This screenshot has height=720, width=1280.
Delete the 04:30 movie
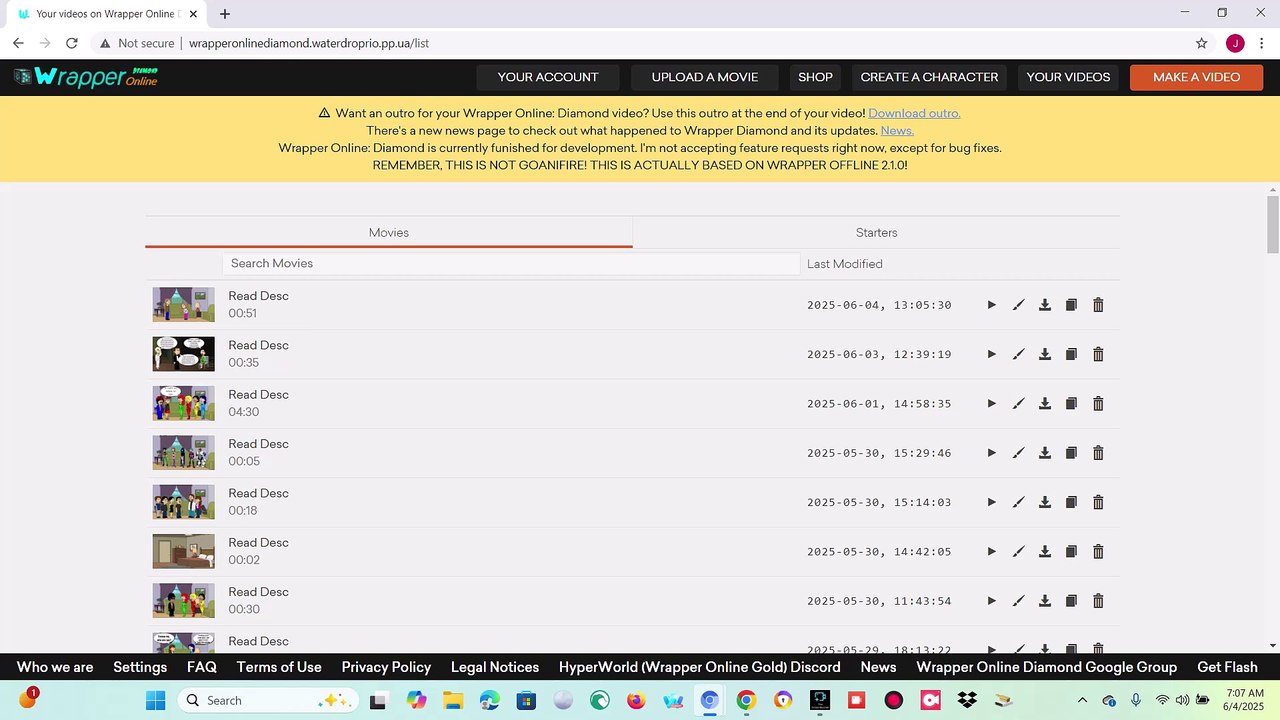[x=1098, y=404]
